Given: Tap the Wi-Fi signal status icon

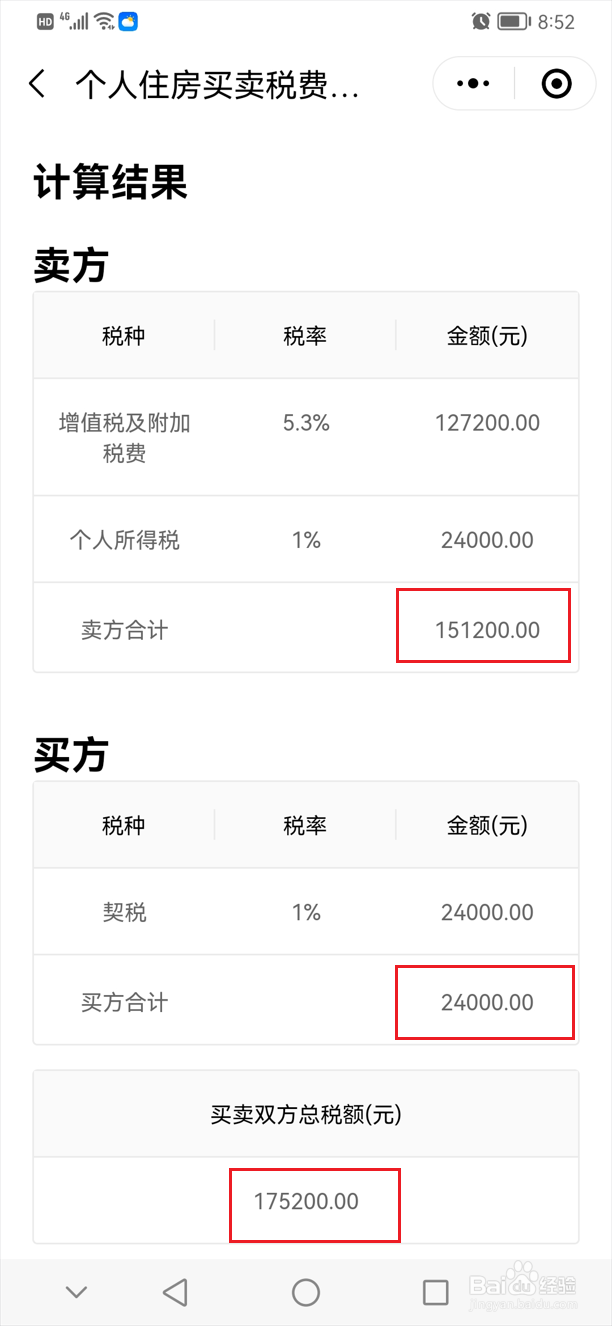Looking at the screenshot, I should pos(105,21).
